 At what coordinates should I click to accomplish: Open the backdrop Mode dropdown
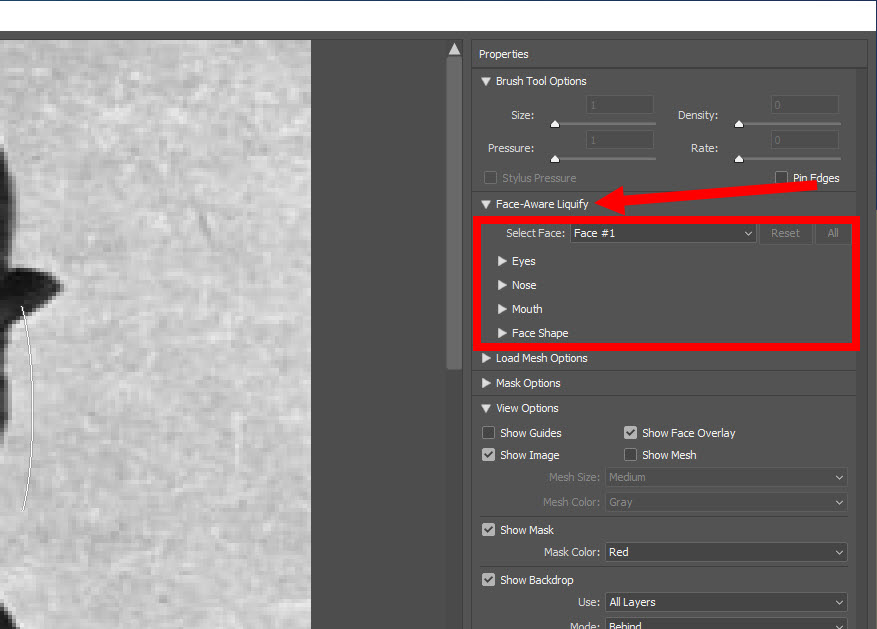[726, 624]
